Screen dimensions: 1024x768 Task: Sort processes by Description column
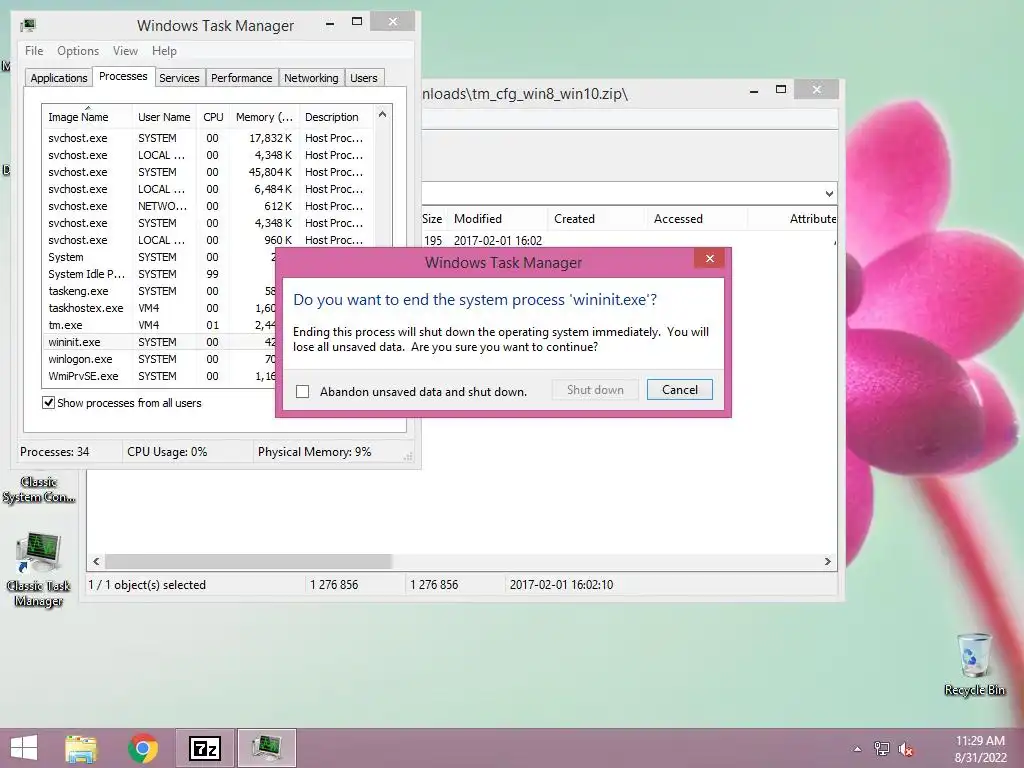pos(336,117)
